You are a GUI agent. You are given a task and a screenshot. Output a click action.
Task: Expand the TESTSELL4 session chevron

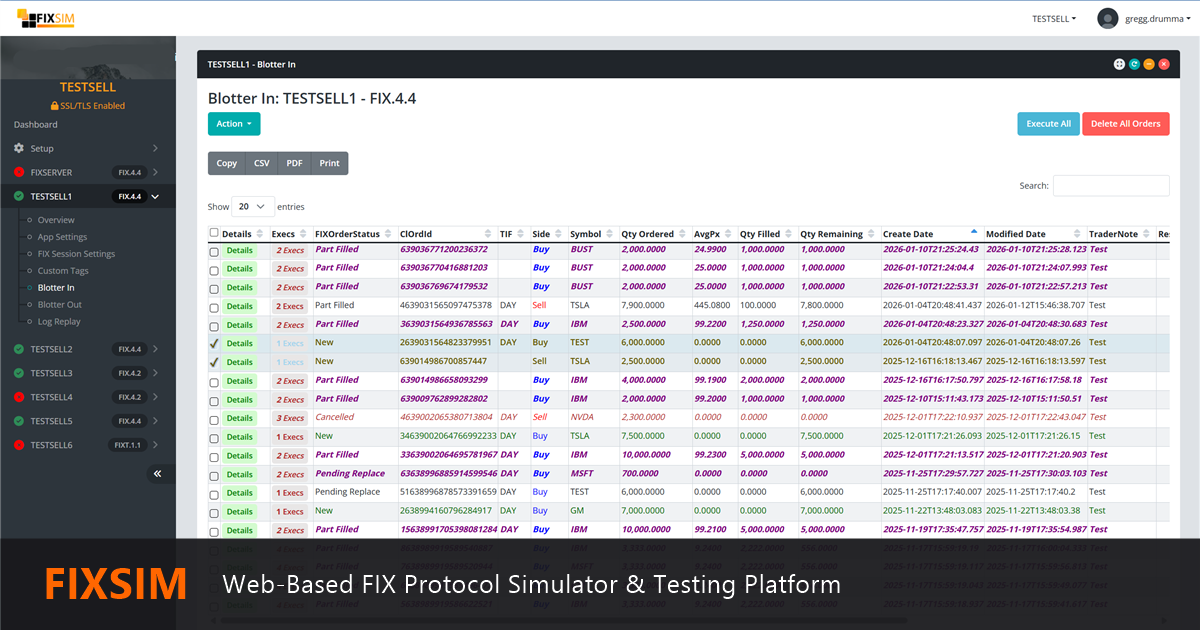point(155,397)
